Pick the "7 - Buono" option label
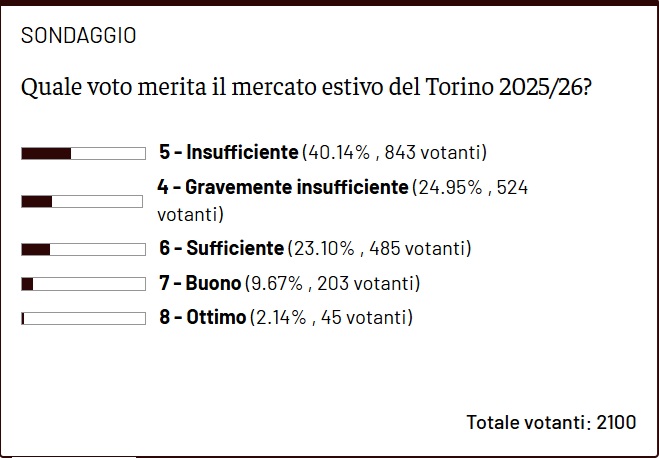659x458 pixels. [200, 284]
